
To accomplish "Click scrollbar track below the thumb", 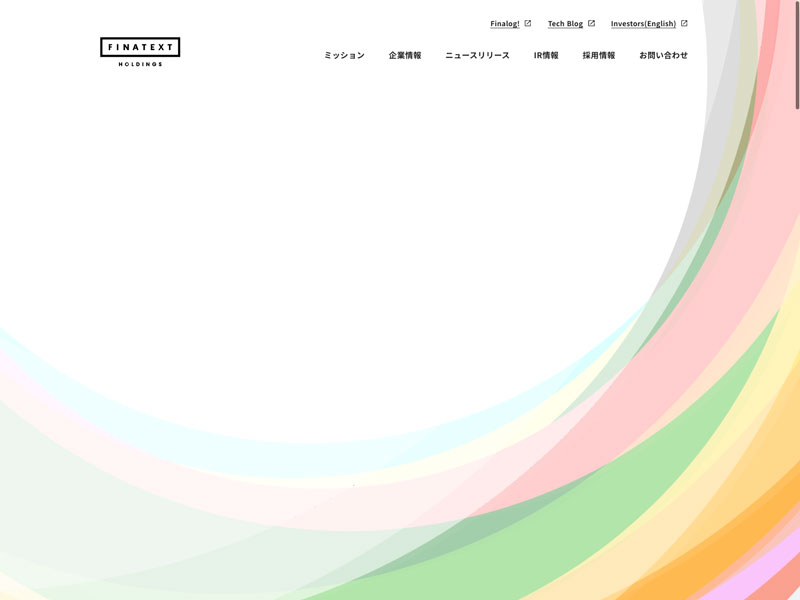I will 796,350.
